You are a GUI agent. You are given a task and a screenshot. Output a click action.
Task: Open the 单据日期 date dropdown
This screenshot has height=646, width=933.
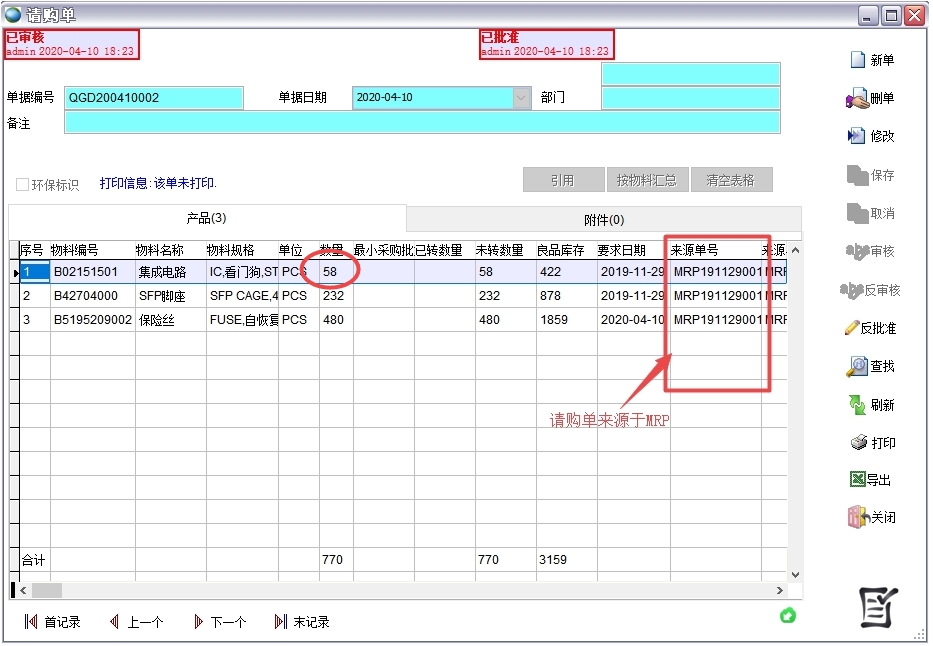[522, 99]
